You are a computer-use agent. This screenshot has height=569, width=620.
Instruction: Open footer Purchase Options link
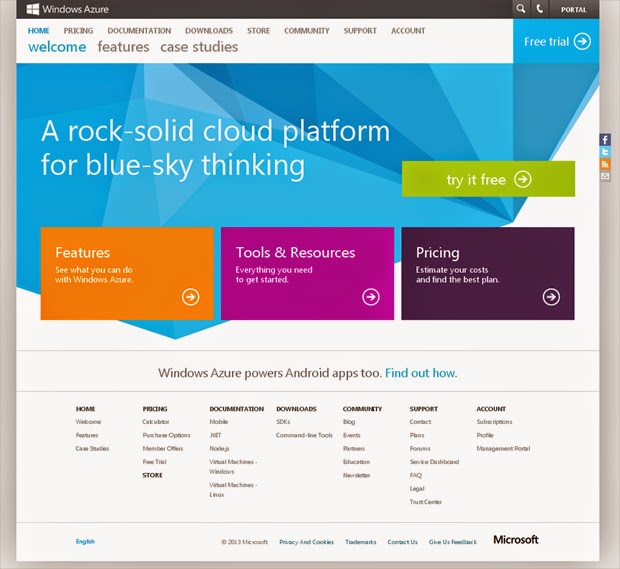click(166, 435)
